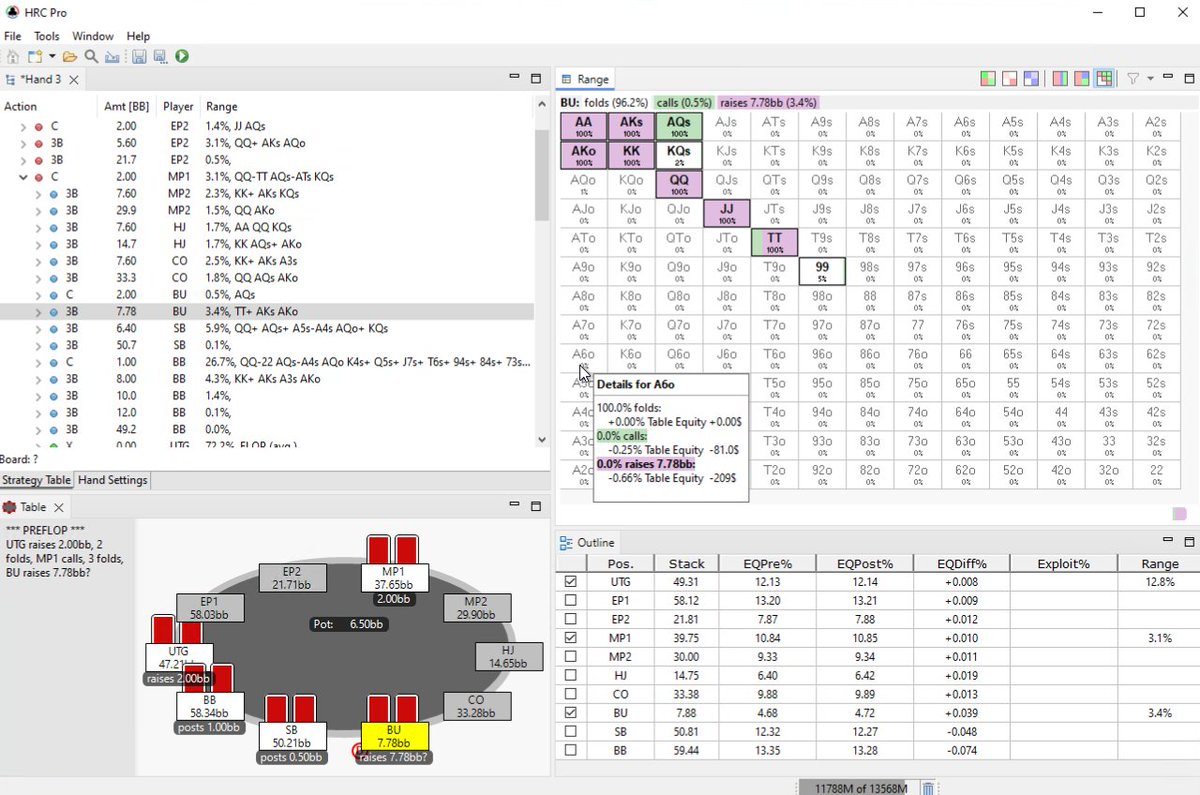The width and height of the screenshot is (1200, 795).
Task: Minimize the Outline panel
Action: pyautogui.click(x=1170, y=541)
